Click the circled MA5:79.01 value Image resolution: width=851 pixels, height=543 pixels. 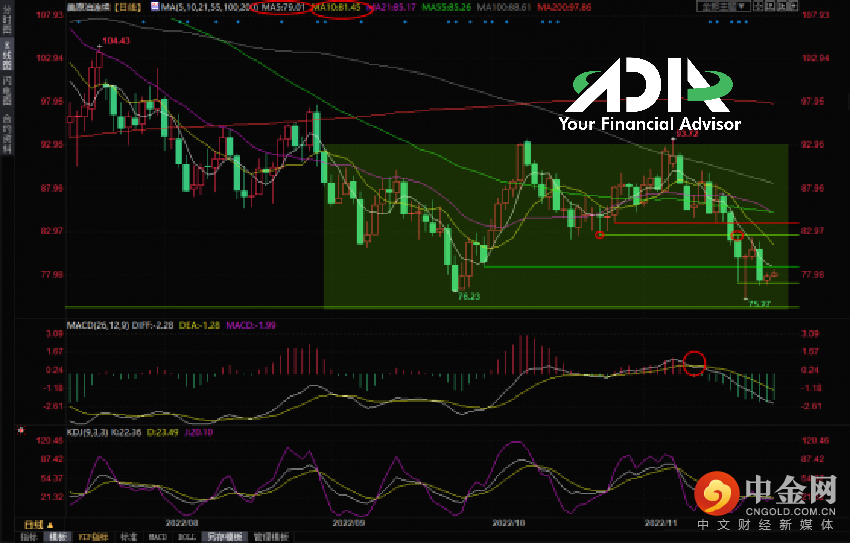[x=281, y=7]
